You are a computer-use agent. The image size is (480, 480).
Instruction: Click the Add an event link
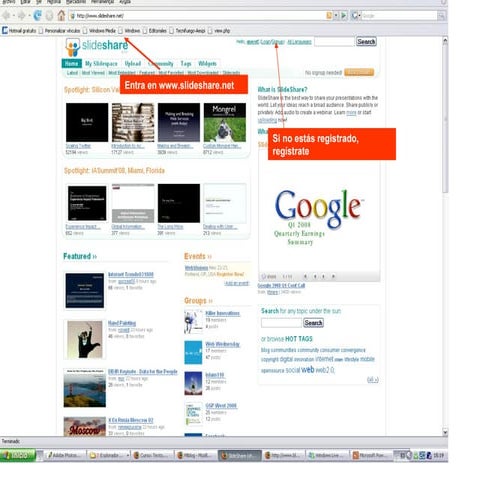point(236,283)
